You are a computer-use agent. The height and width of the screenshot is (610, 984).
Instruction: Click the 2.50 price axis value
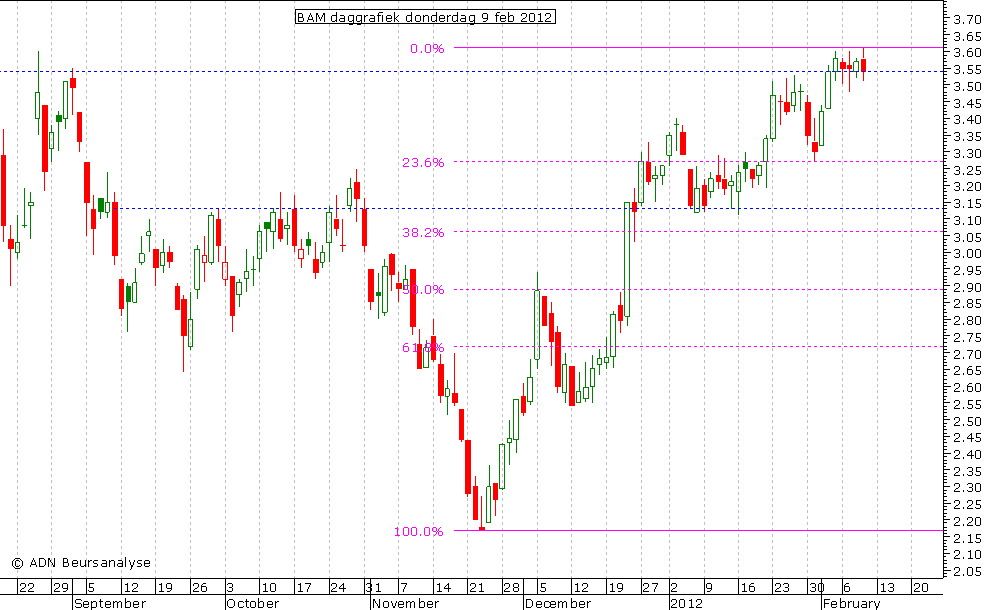click(x=967, y=420)
